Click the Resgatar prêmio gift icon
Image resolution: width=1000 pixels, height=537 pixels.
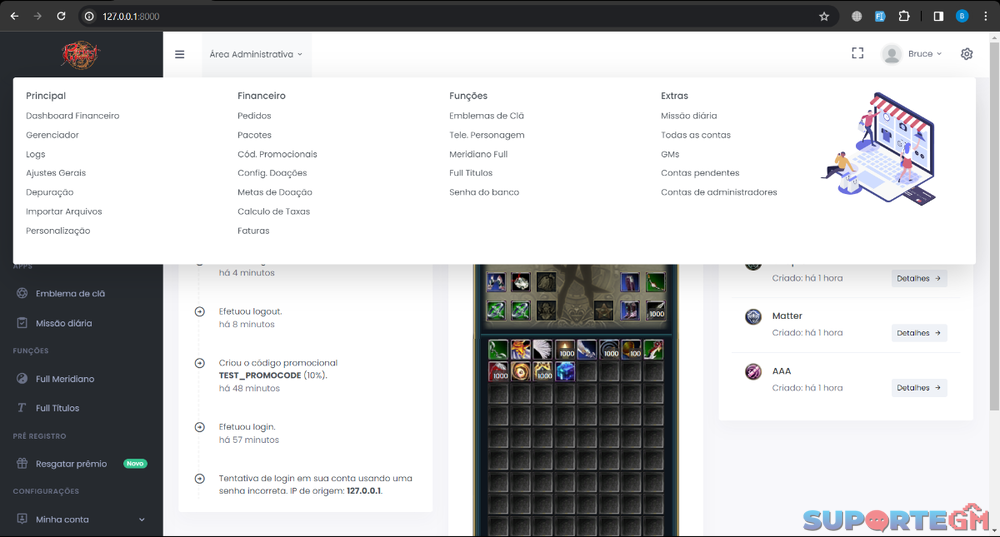tap(23, 464)
